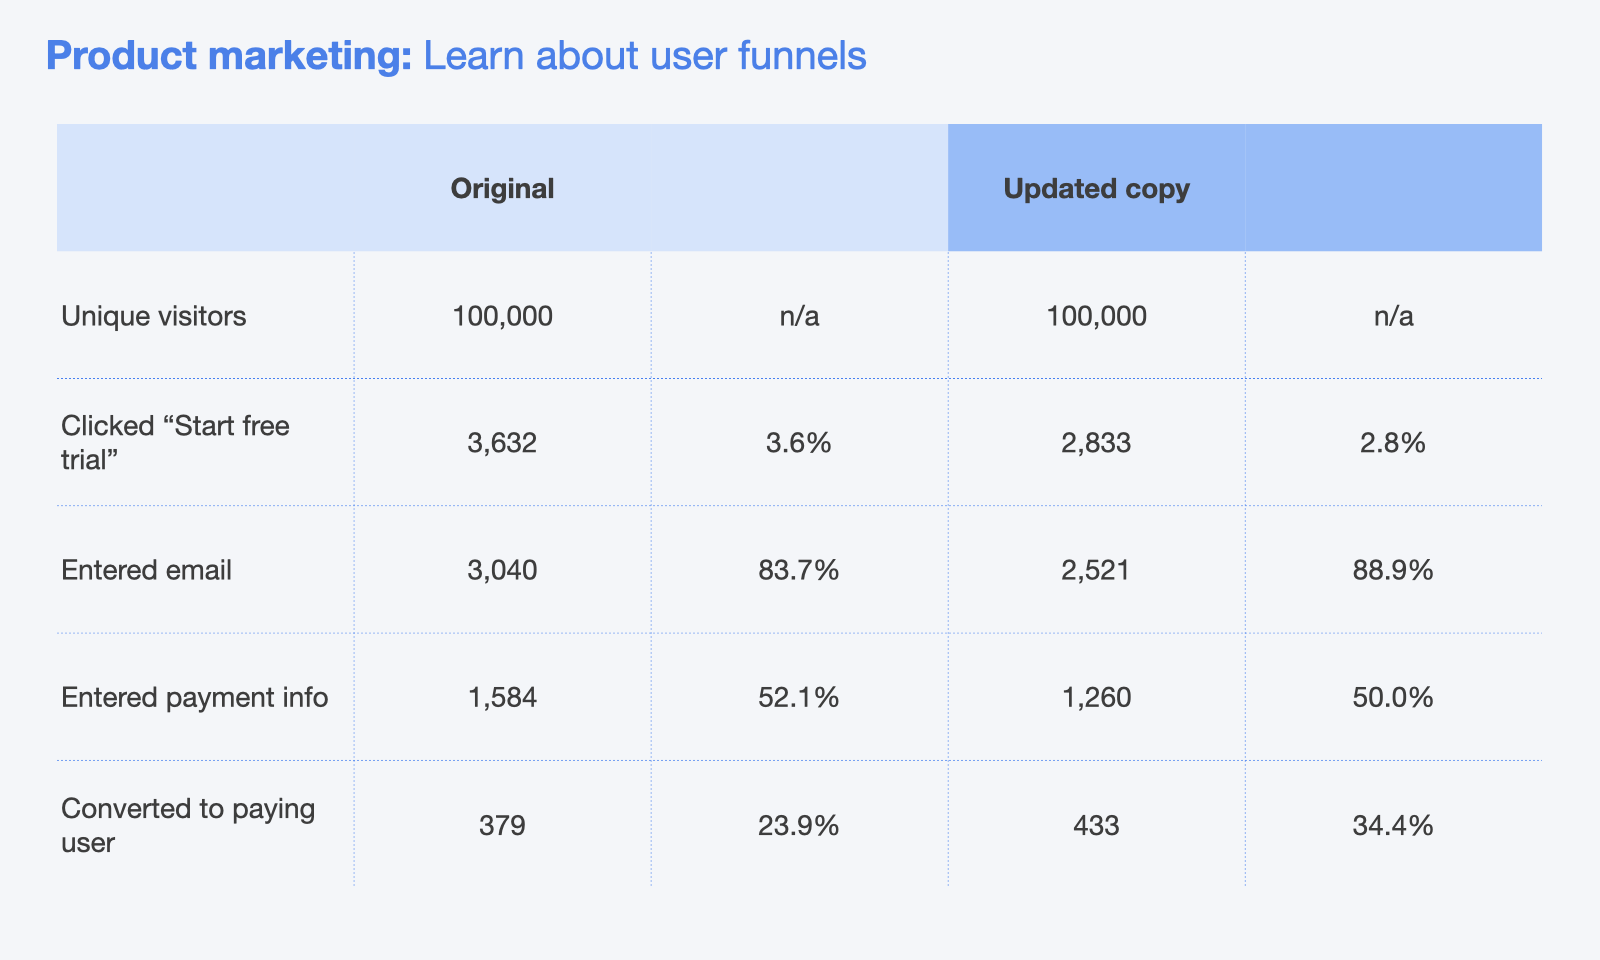Click the "Converted to paying user" row label
Viewport: 1600px width, 960px height.
point(188,825)
